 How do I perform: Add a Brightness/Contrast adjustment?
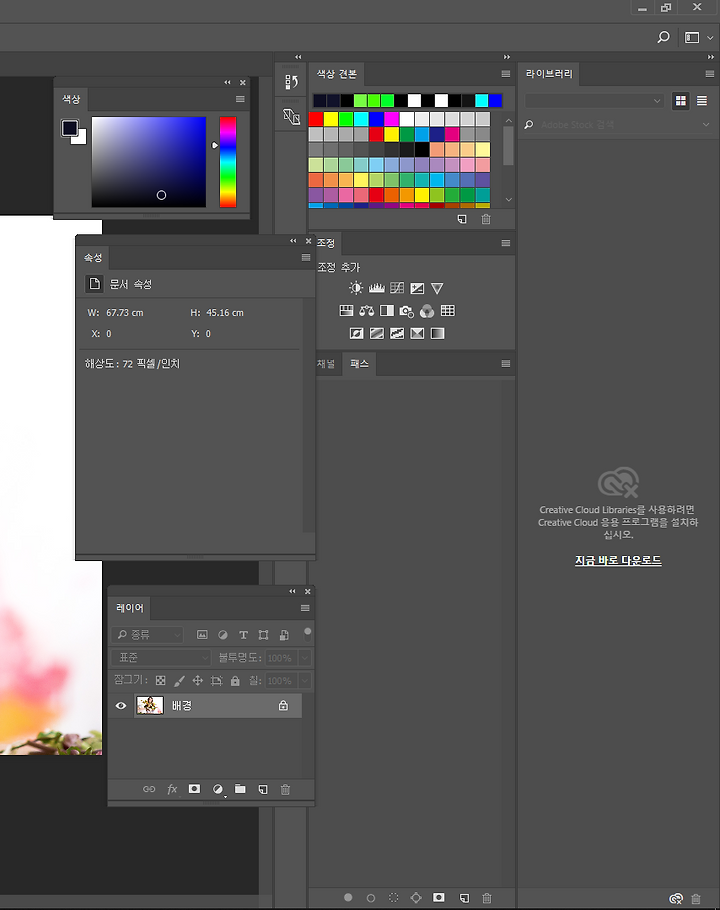pos(356,288)
